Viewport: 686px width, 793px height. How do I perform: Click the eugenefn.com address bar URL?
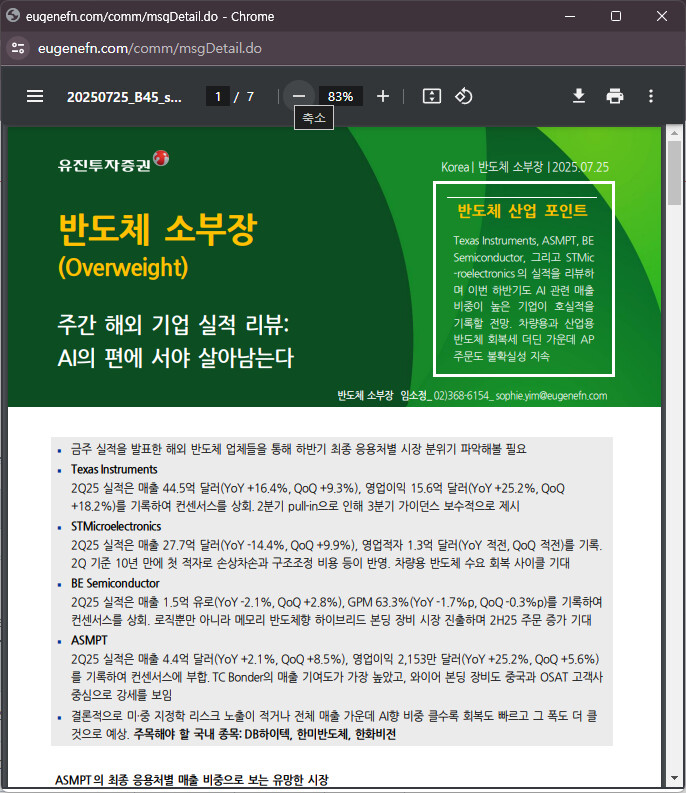[150, 49]
